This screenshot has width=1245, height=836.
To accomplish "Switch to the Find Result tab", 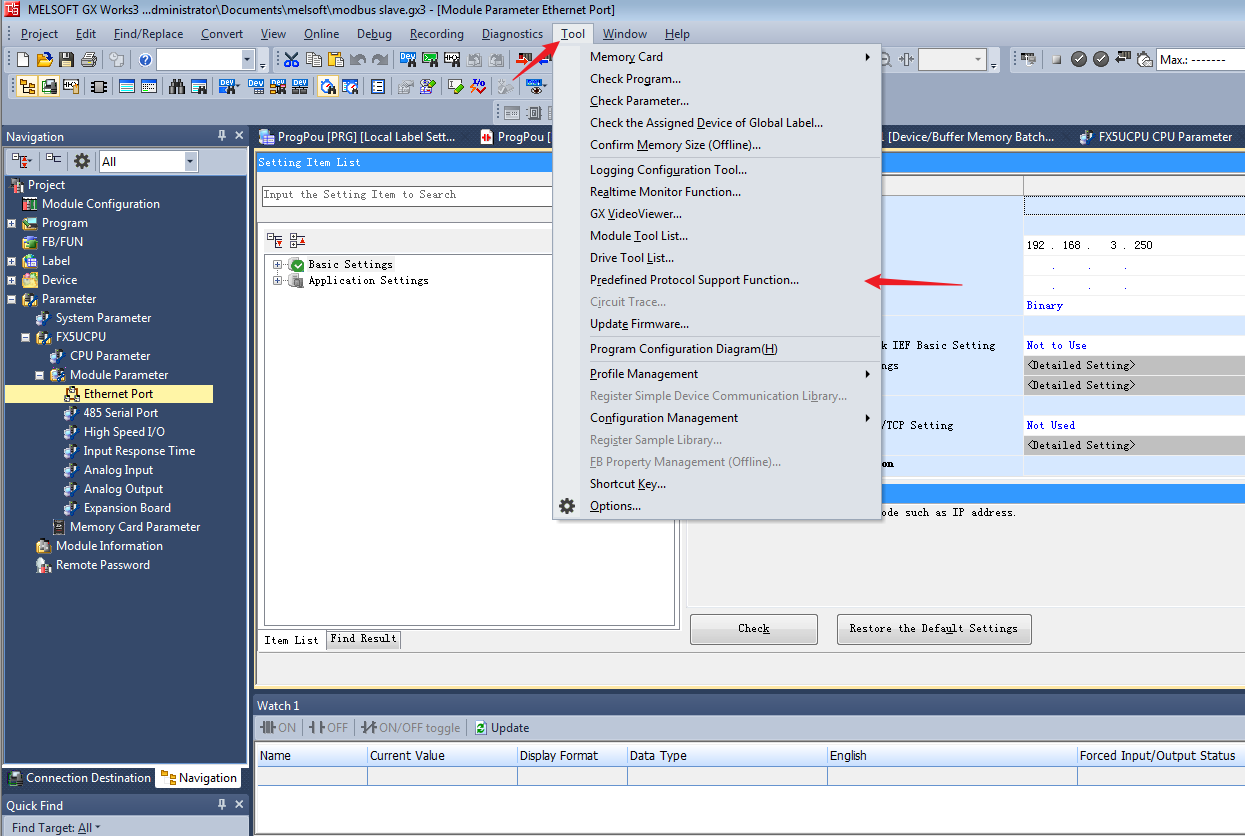I will click(x=363, y=639).
